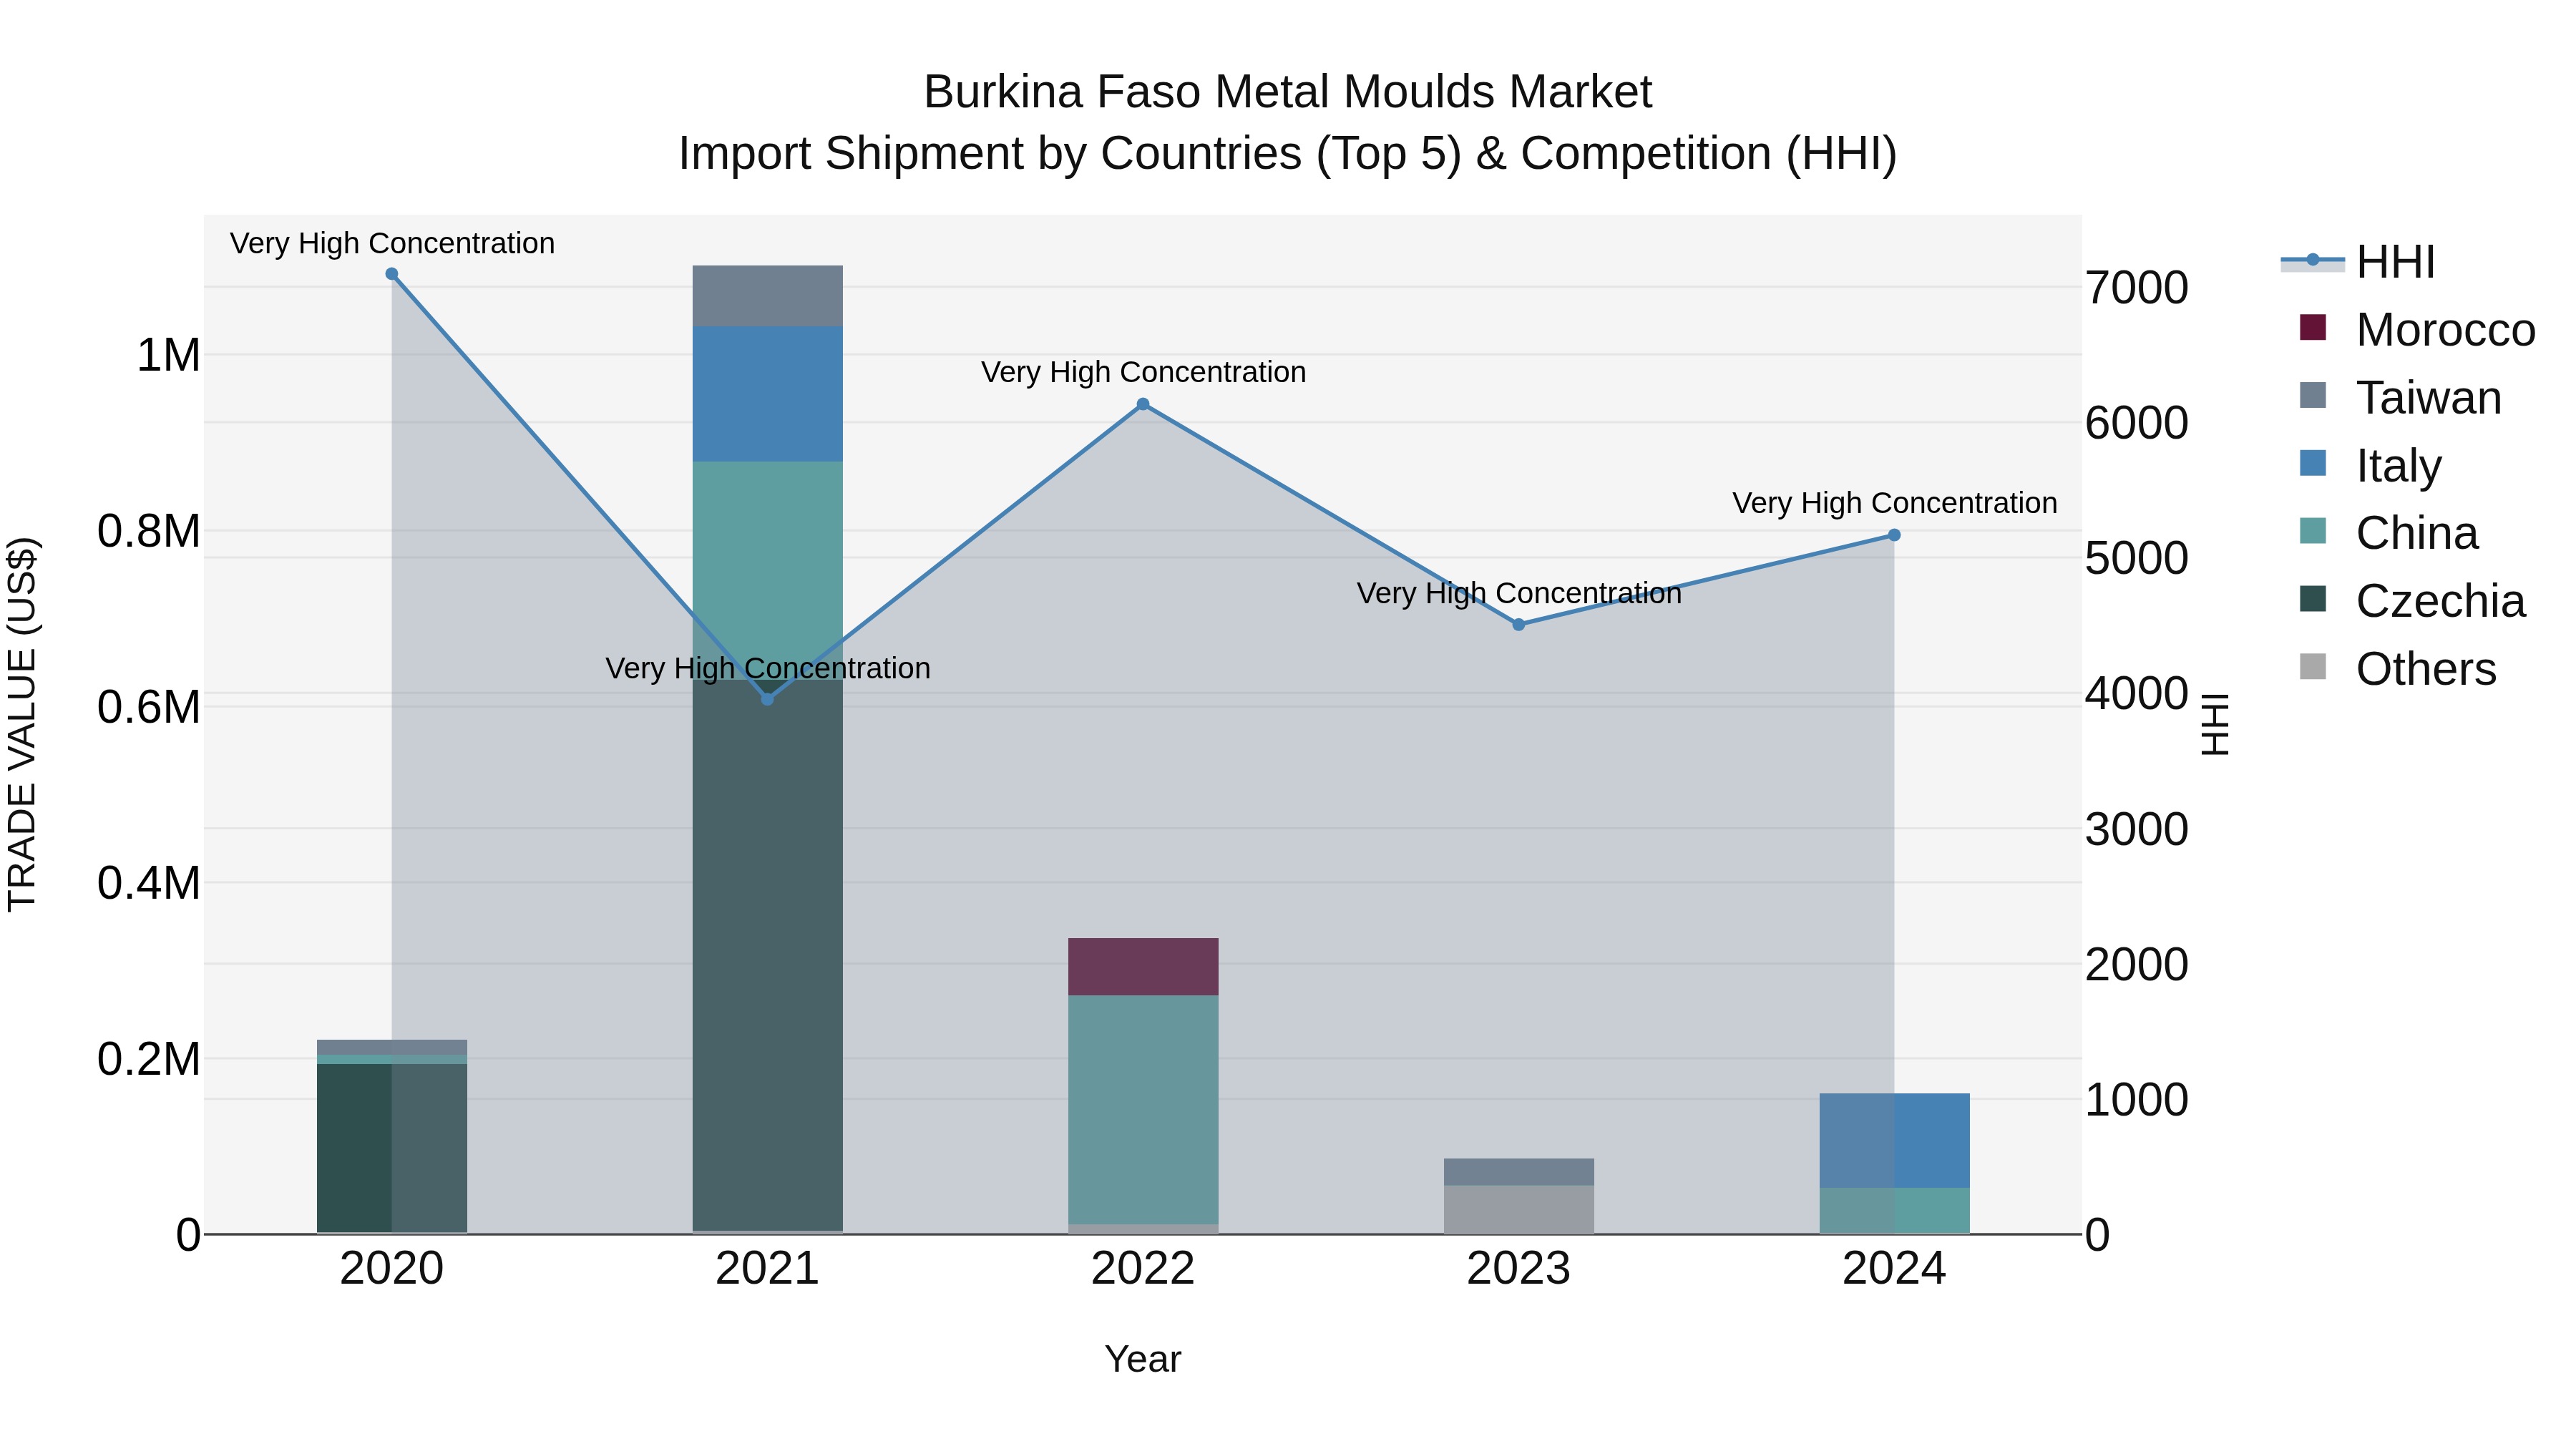Click the 4000 tick on the HHI axis
The image size is (2576, 1449).
click(2137, 694)
